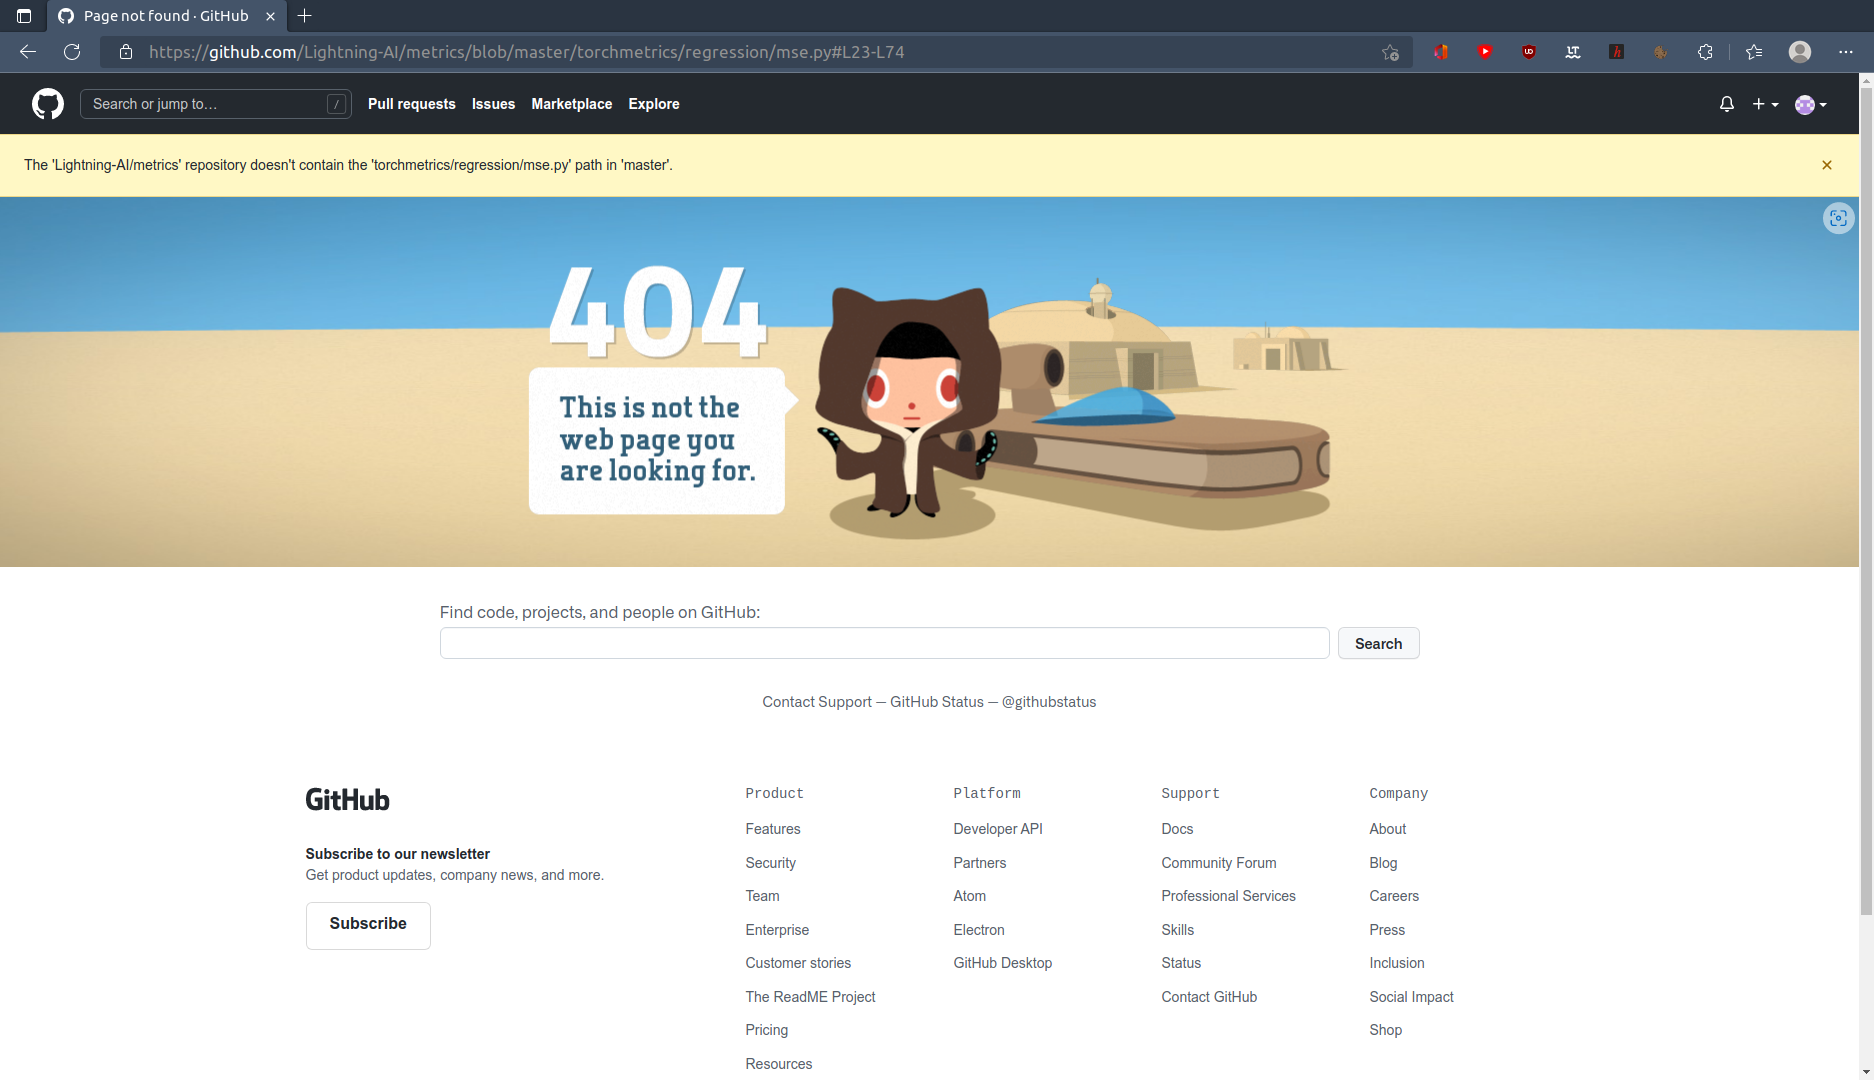Open the Skills footer link
The width and height of the screenshot is (1874, 1080).
[1178, 930]
